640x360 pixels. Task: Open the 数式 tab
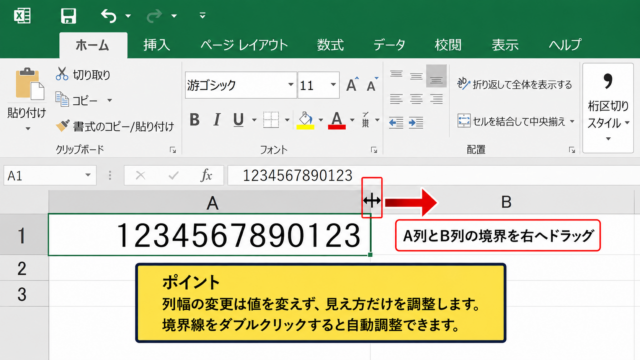point(330,44)
